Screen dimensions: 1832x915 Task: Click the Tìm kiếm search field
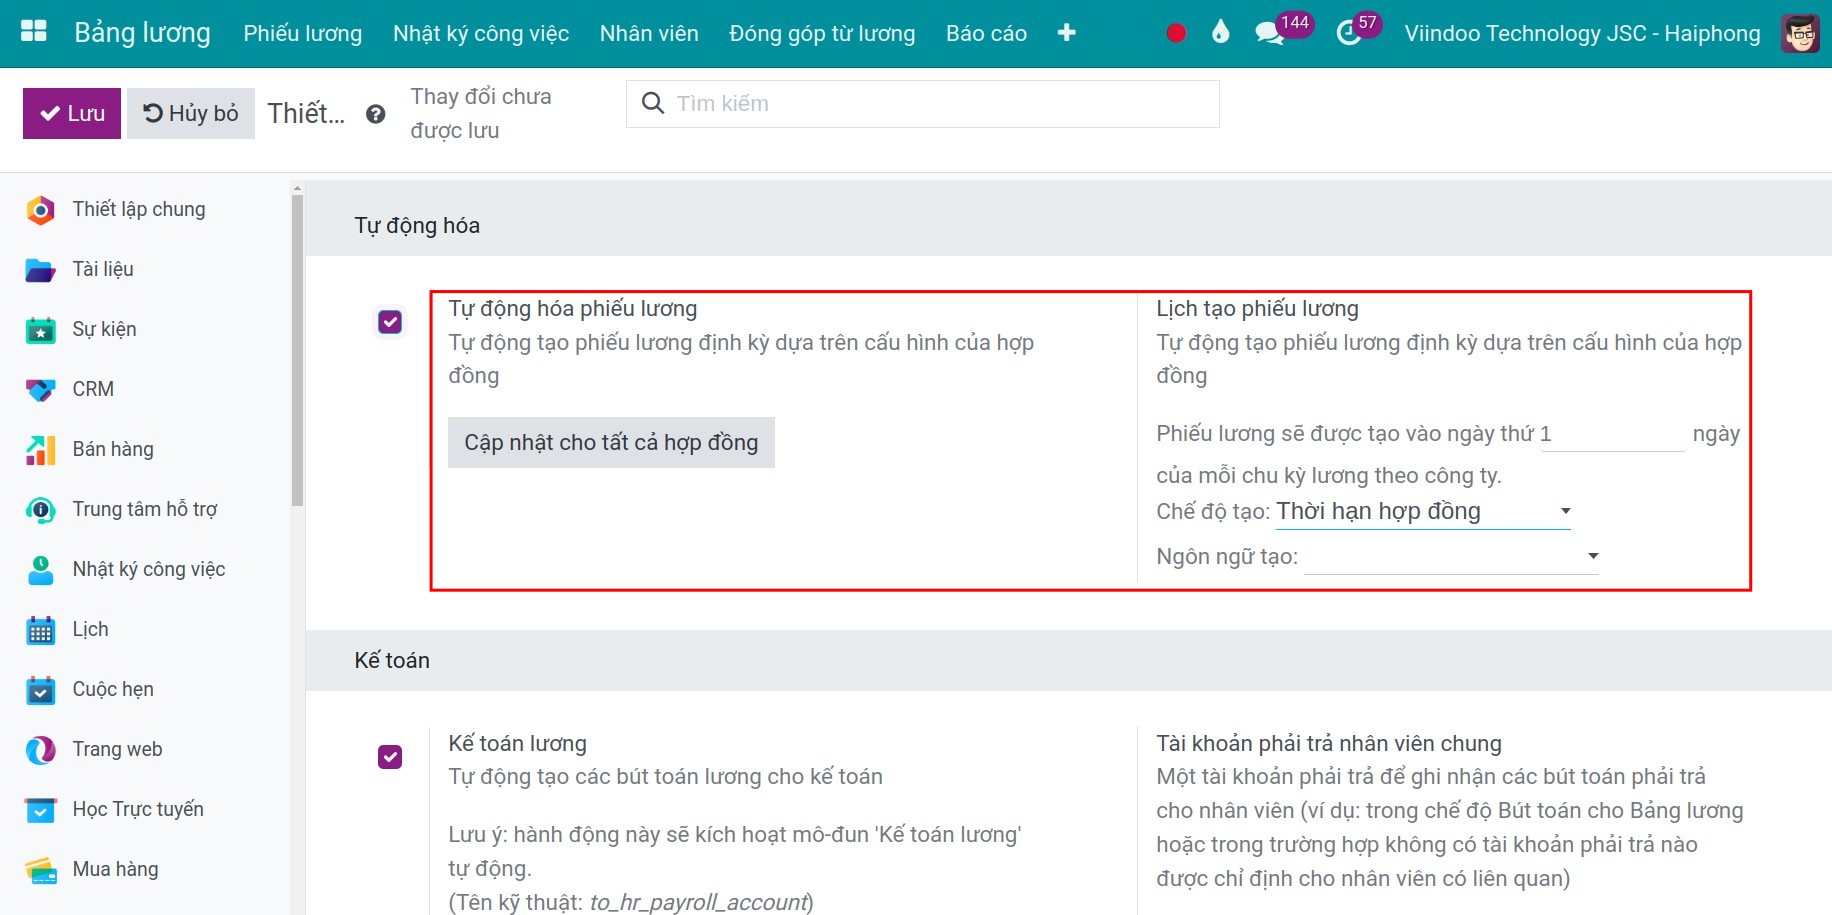click(923, 104)
